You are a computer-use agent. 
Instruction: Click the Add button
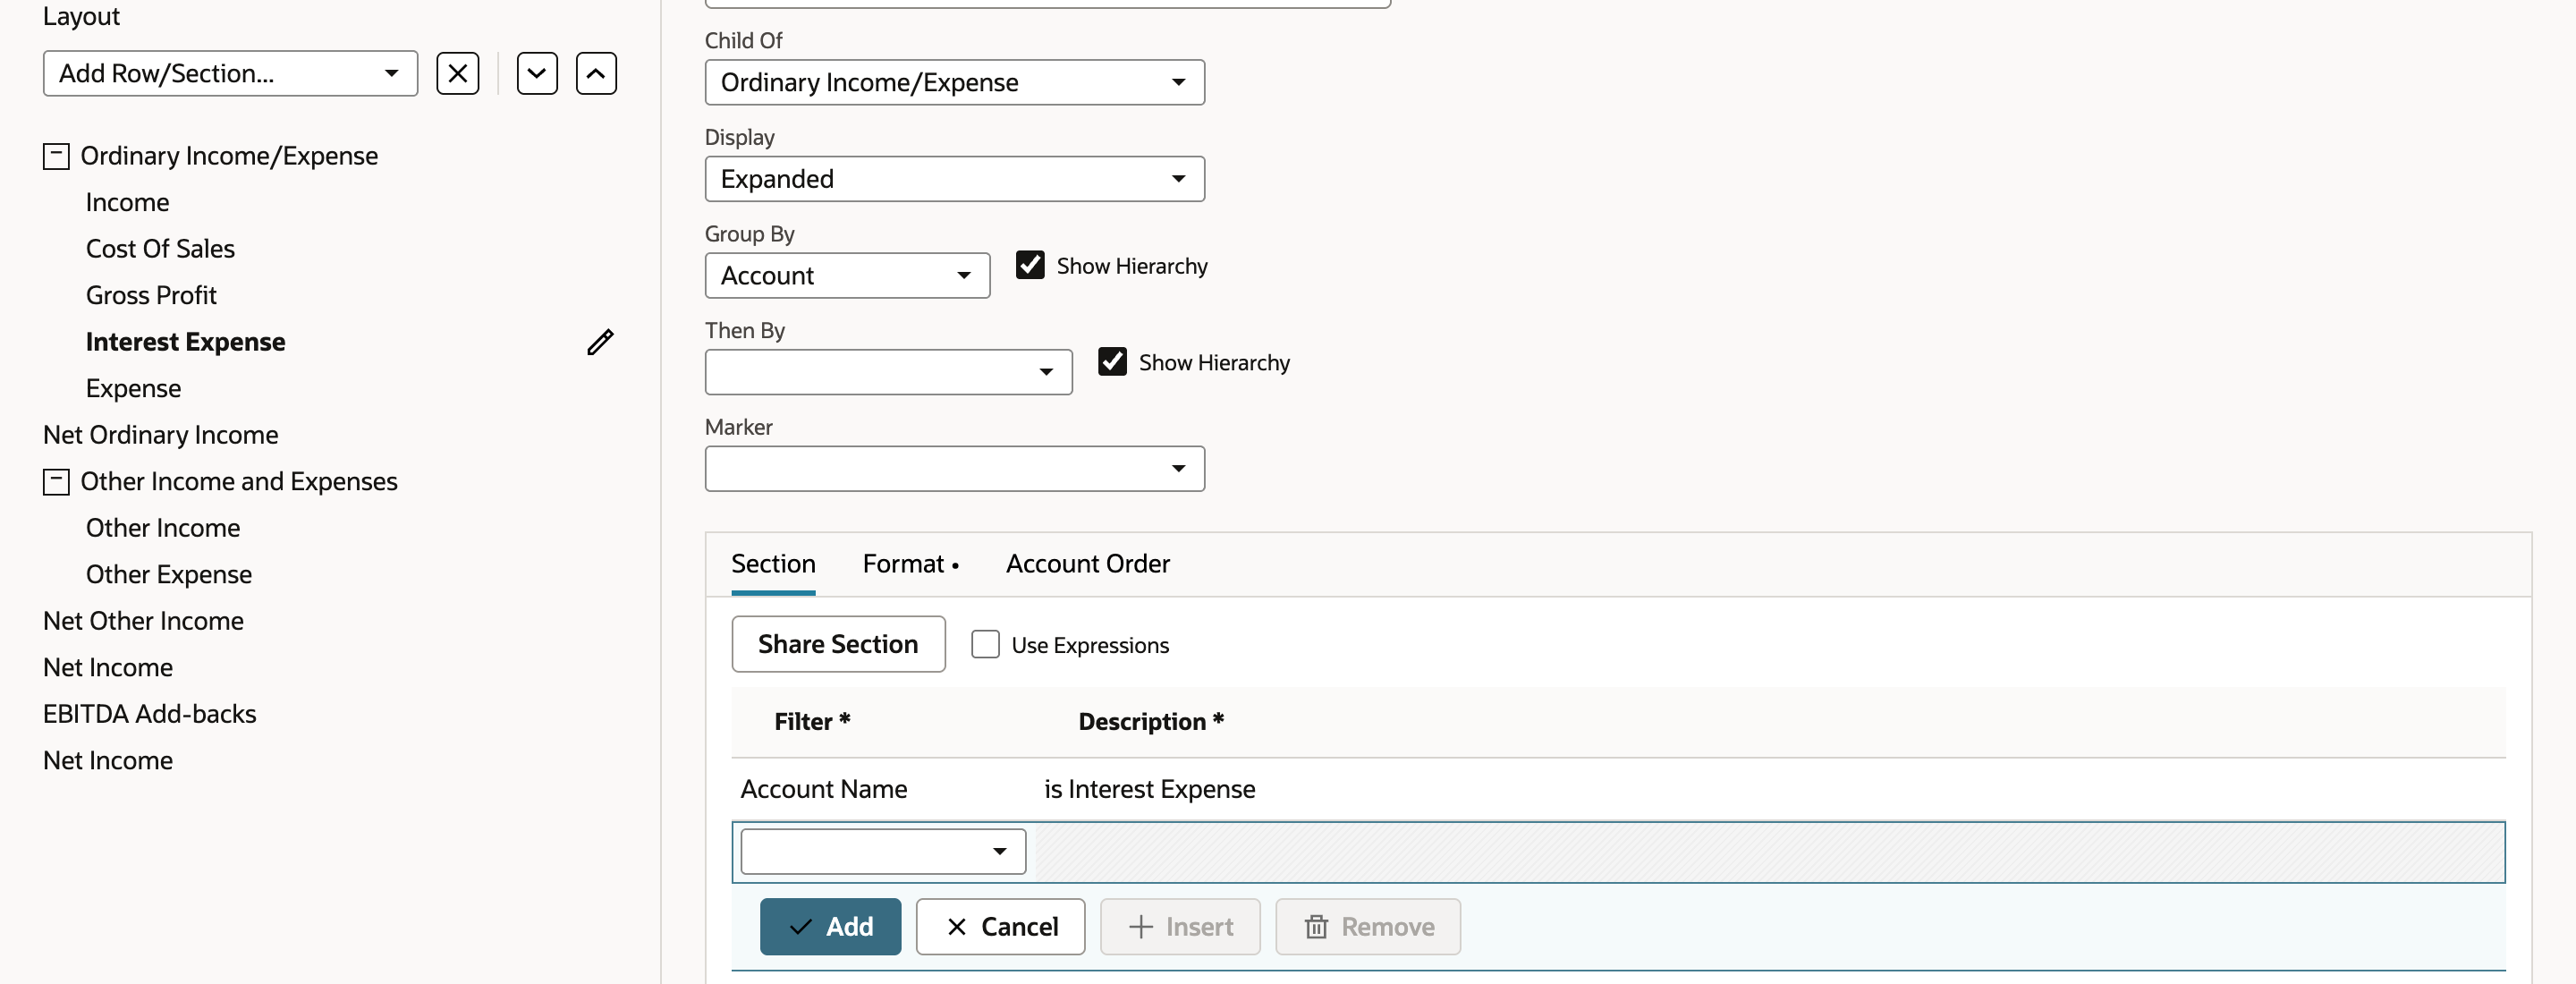pyautogui.click(x=830, y=926)
